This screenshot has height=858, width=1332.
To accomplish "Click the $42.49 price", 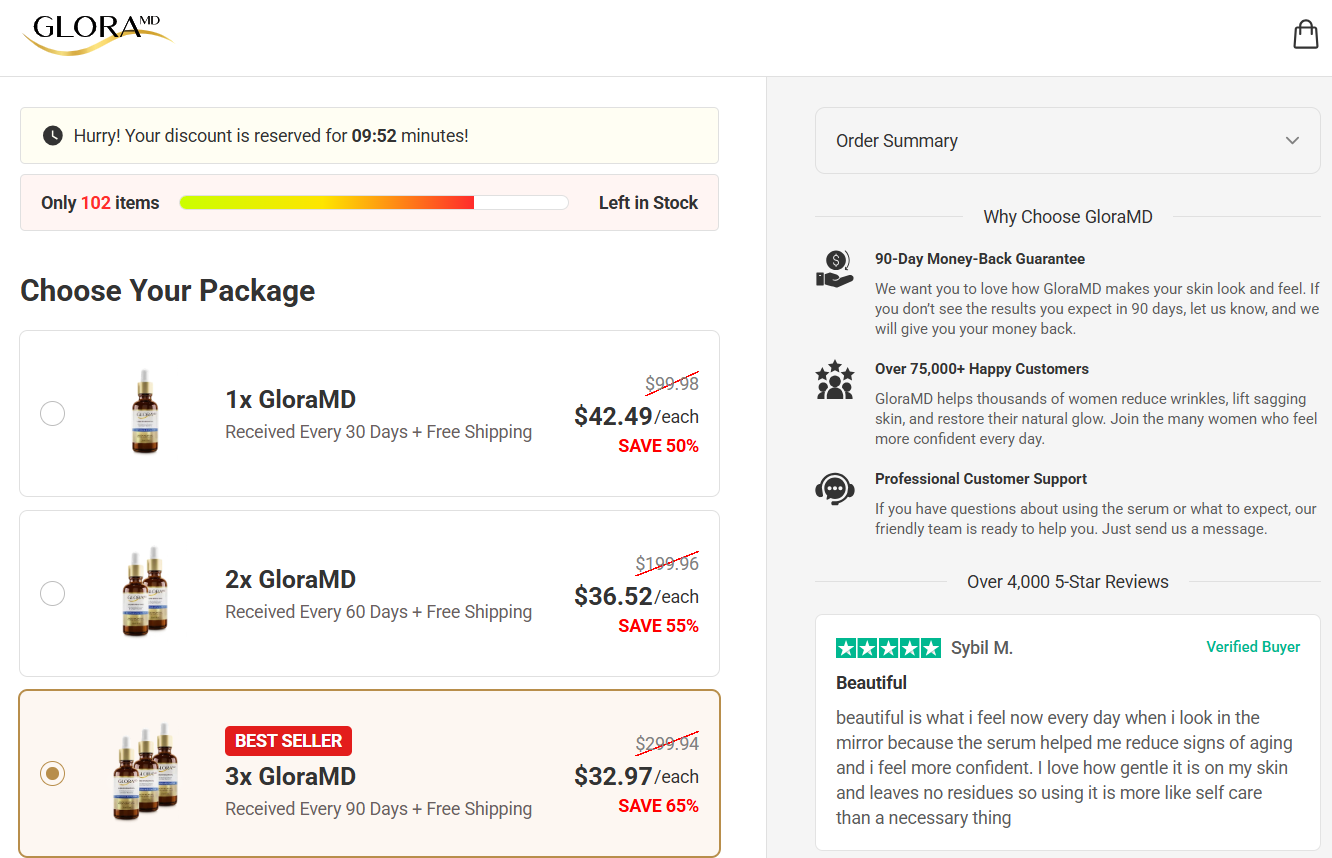I will click(x=613, y=416).
